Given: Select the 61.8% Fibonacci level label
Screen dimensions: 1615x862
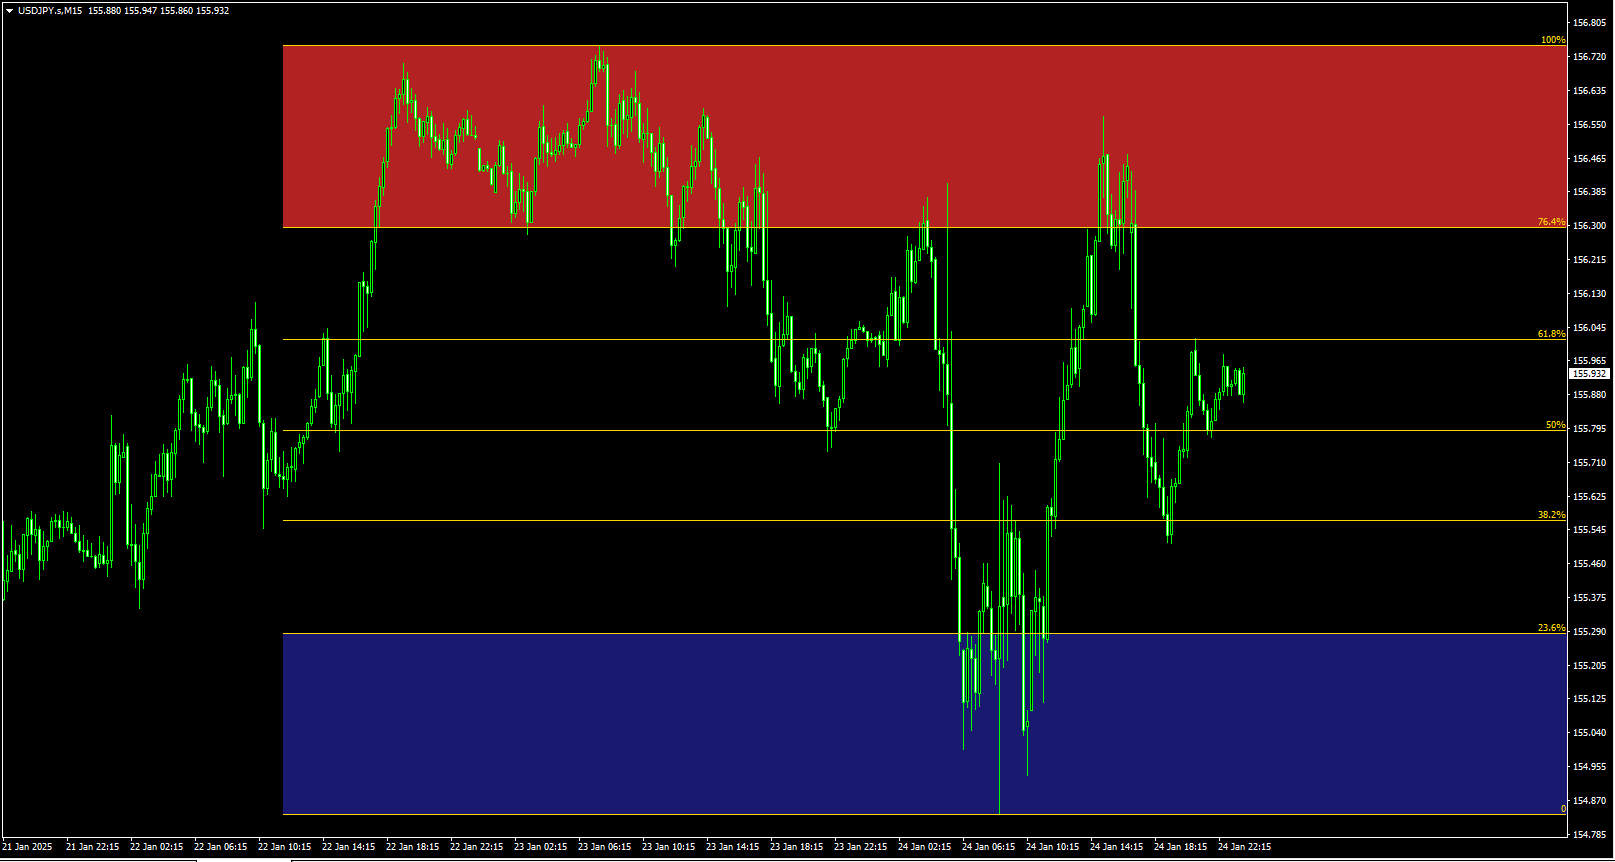Looking at the screenshot, I should (1552, 334).
